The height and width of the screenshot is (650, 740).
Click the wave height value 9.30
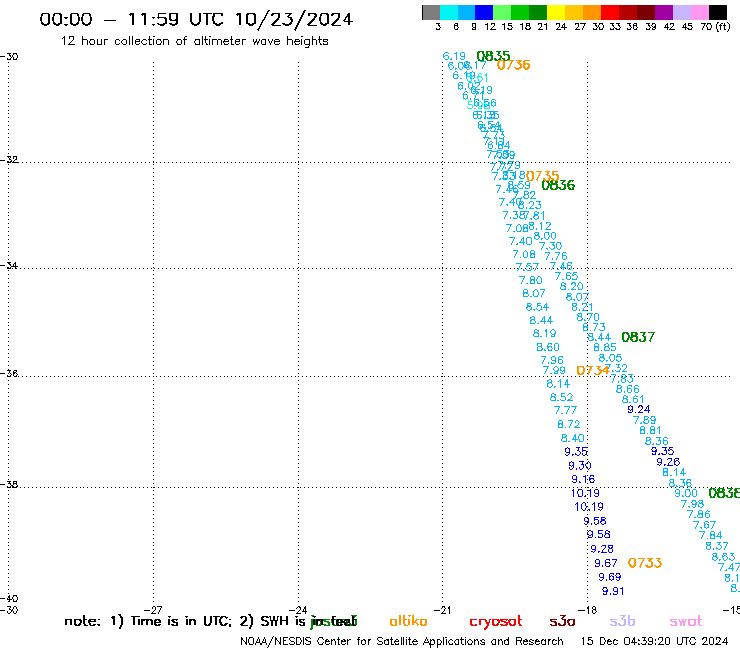click(x=580, y=465)
